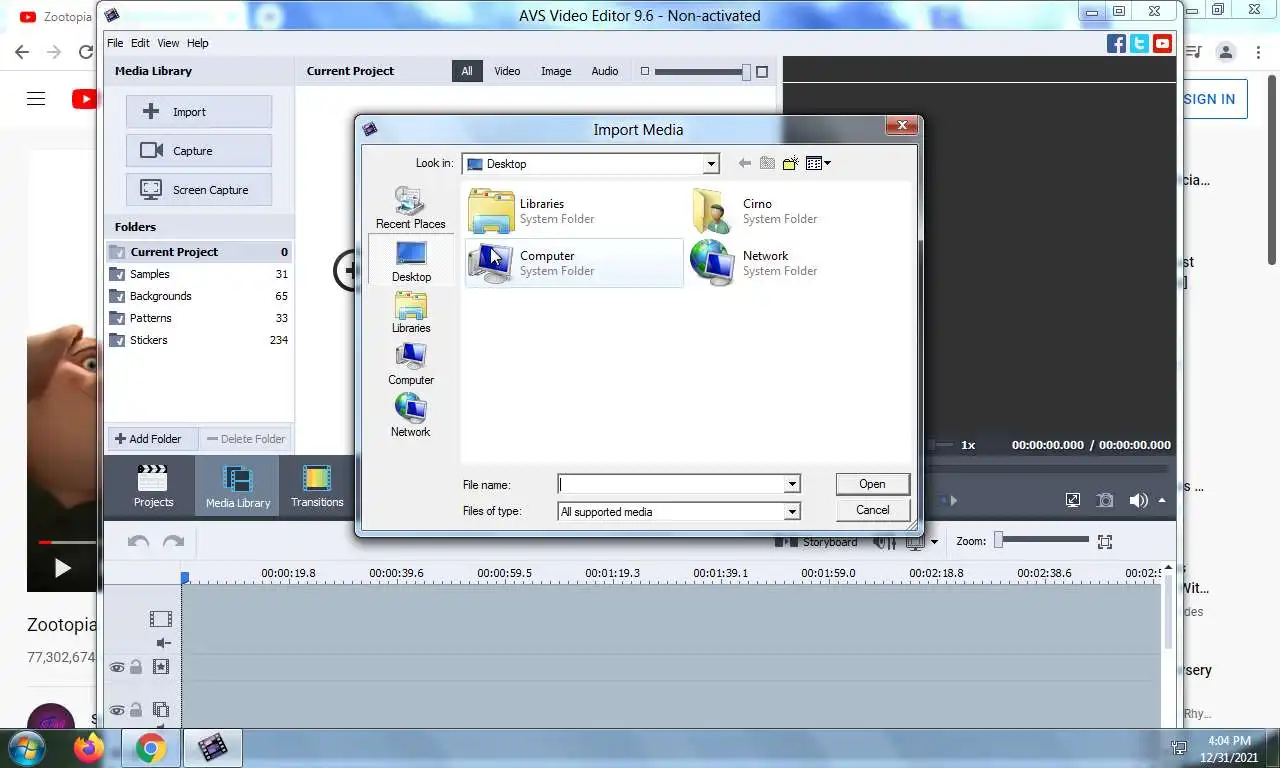Open the File menu

tap(115, 43)
